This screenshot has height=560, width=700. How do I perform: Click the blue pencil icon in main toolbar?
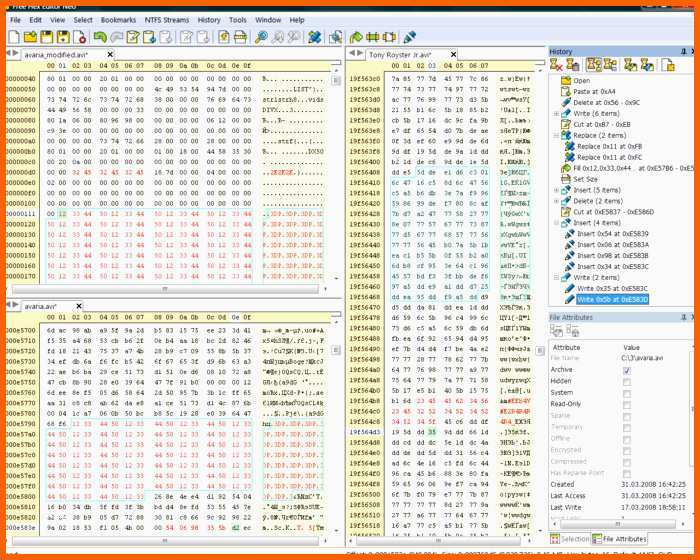coord(409,37)
